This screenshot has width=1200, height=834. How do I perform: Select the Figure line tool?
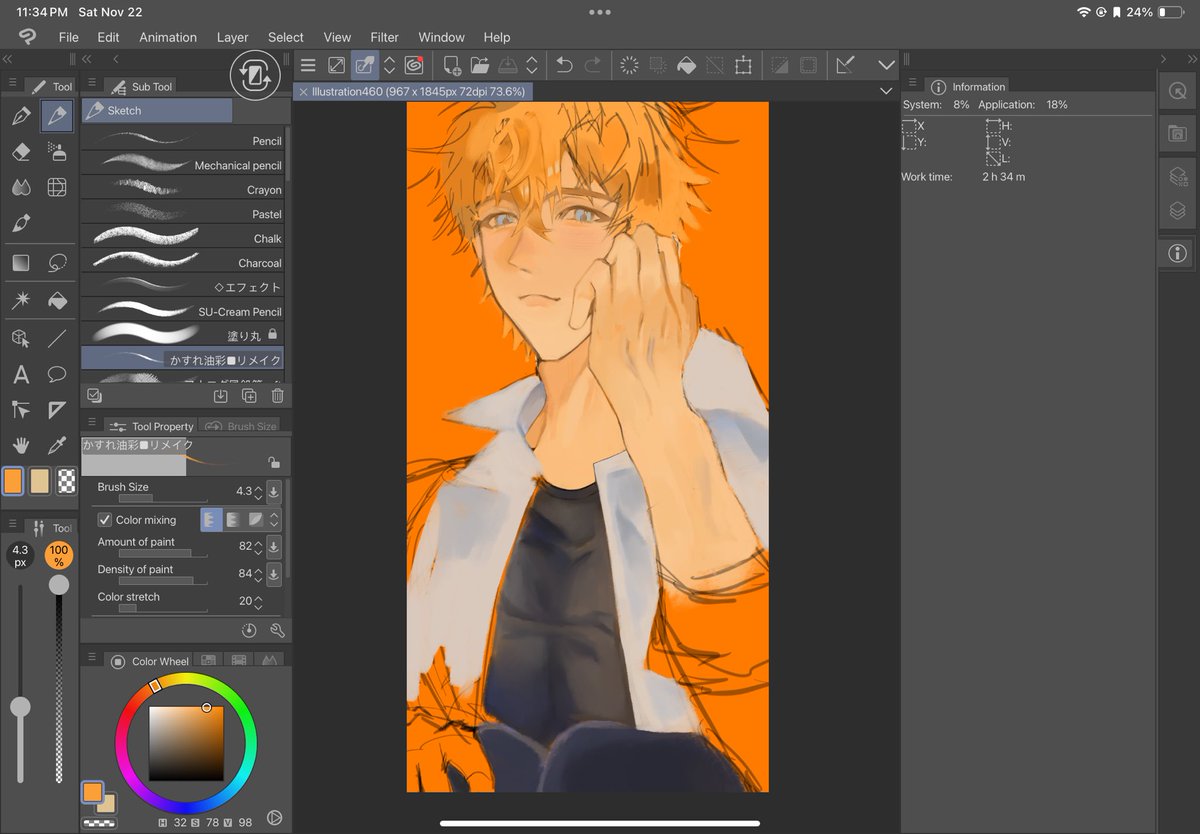(x=57, y=338)
